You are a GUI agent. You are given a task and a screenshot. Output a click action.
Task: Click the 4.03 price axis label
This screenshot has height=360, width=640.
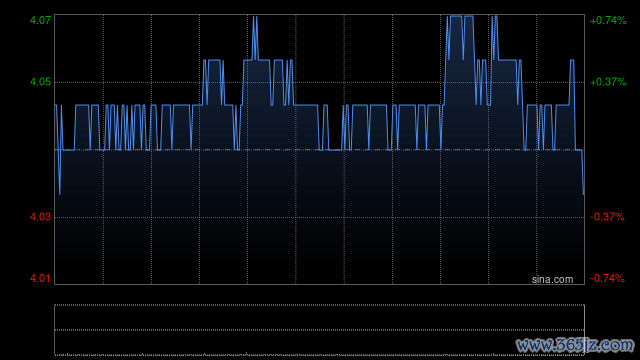click(x=40, y=217)
